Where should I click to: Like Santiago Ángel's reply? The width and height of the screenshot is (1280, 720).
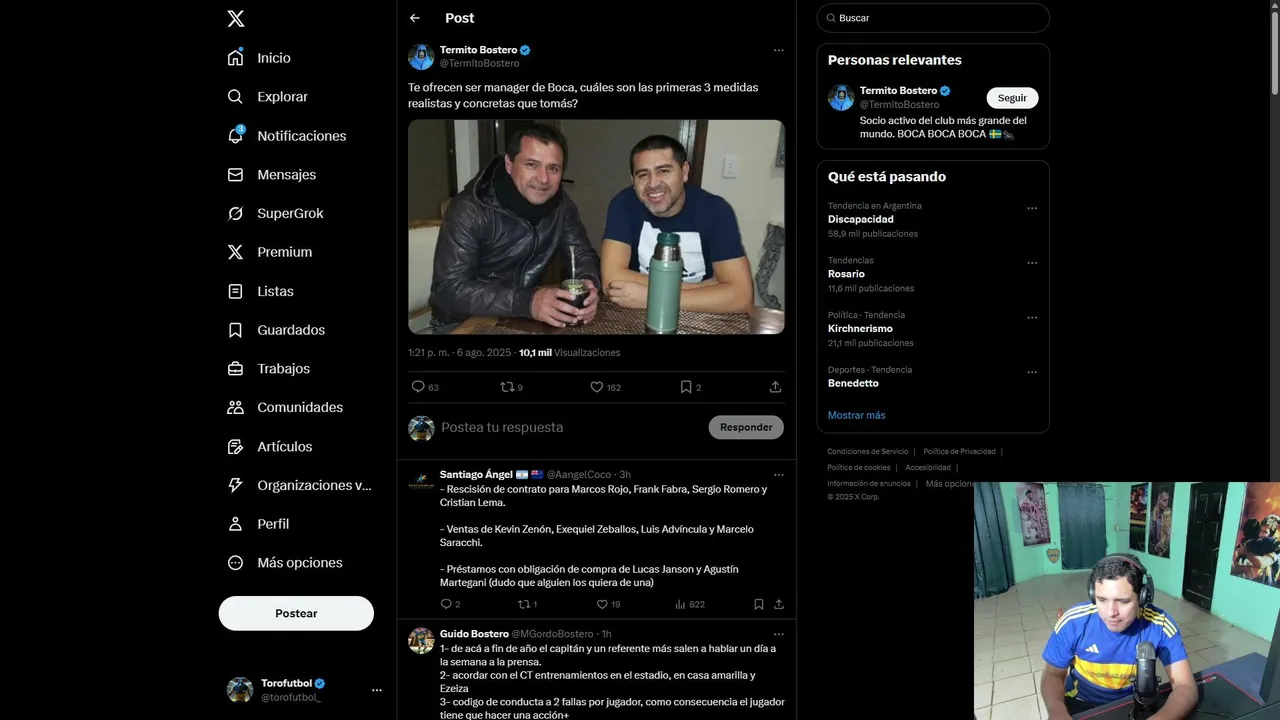[602, 604]
